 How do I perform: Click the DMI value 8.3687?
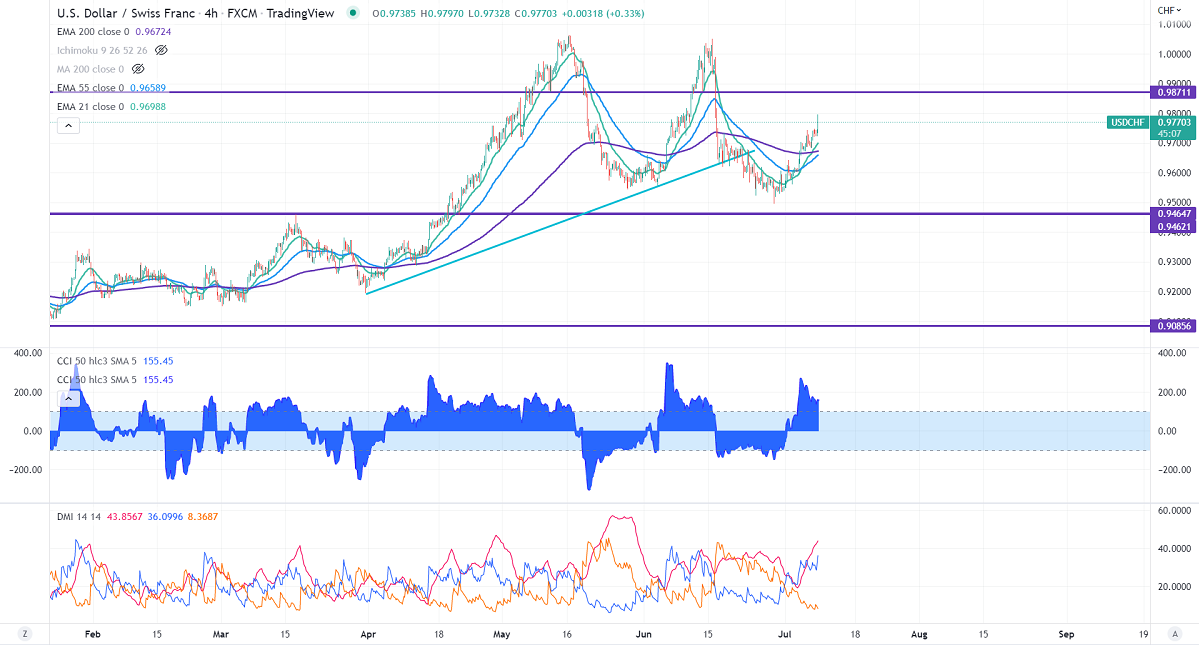[203, 517]
